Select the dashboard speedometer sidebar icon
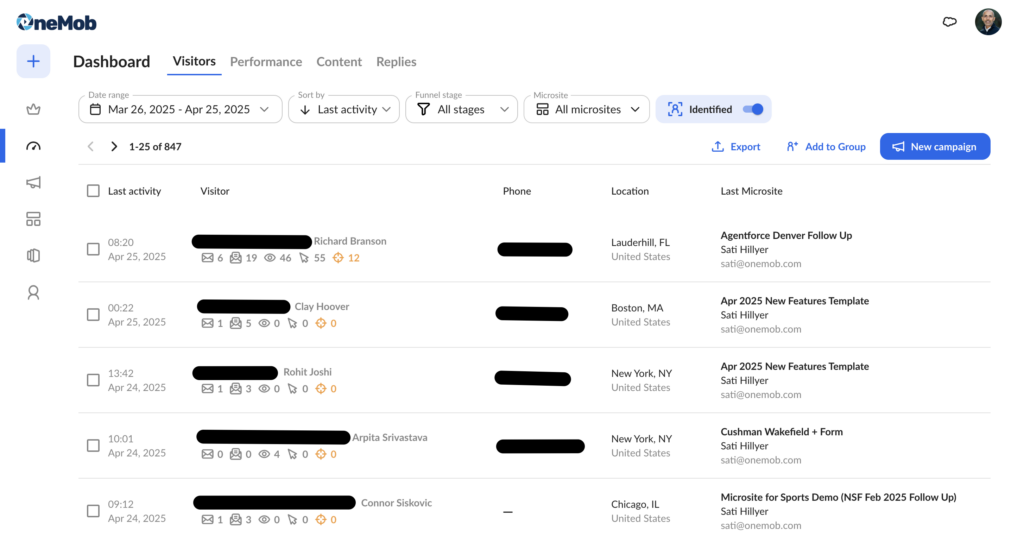Image resolution: width=1024 pixels, height=543 pixels. pos(33,146)
